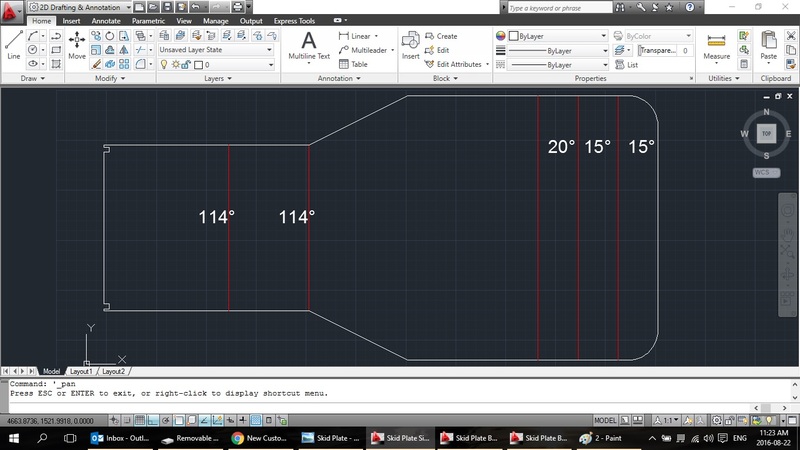Click the search binoculars icon
This screenshot has width=800, height=450.
[x=620, y=7]
